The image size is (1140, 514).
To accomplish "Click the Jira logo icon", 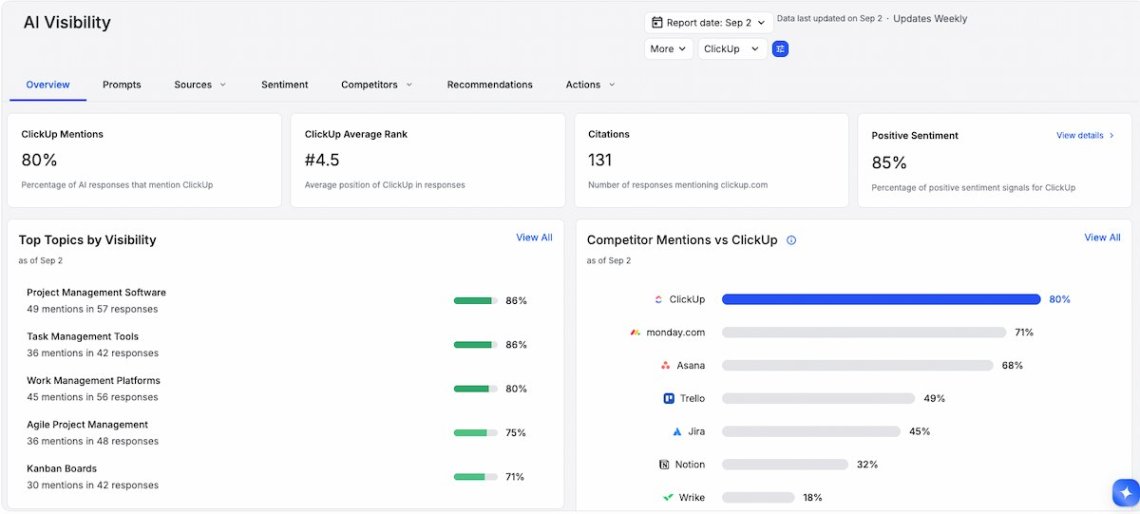I will coord(677,431).
